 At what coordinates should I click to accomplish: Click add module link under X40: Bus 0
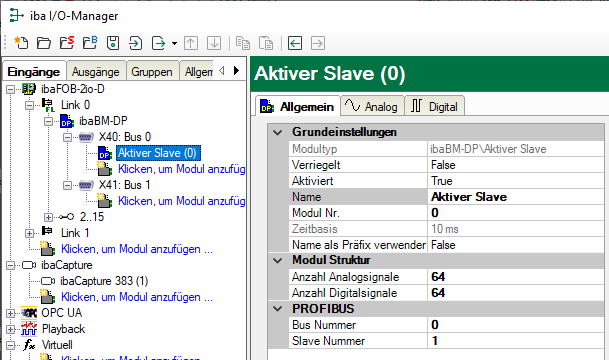click(x=181, y=169)
